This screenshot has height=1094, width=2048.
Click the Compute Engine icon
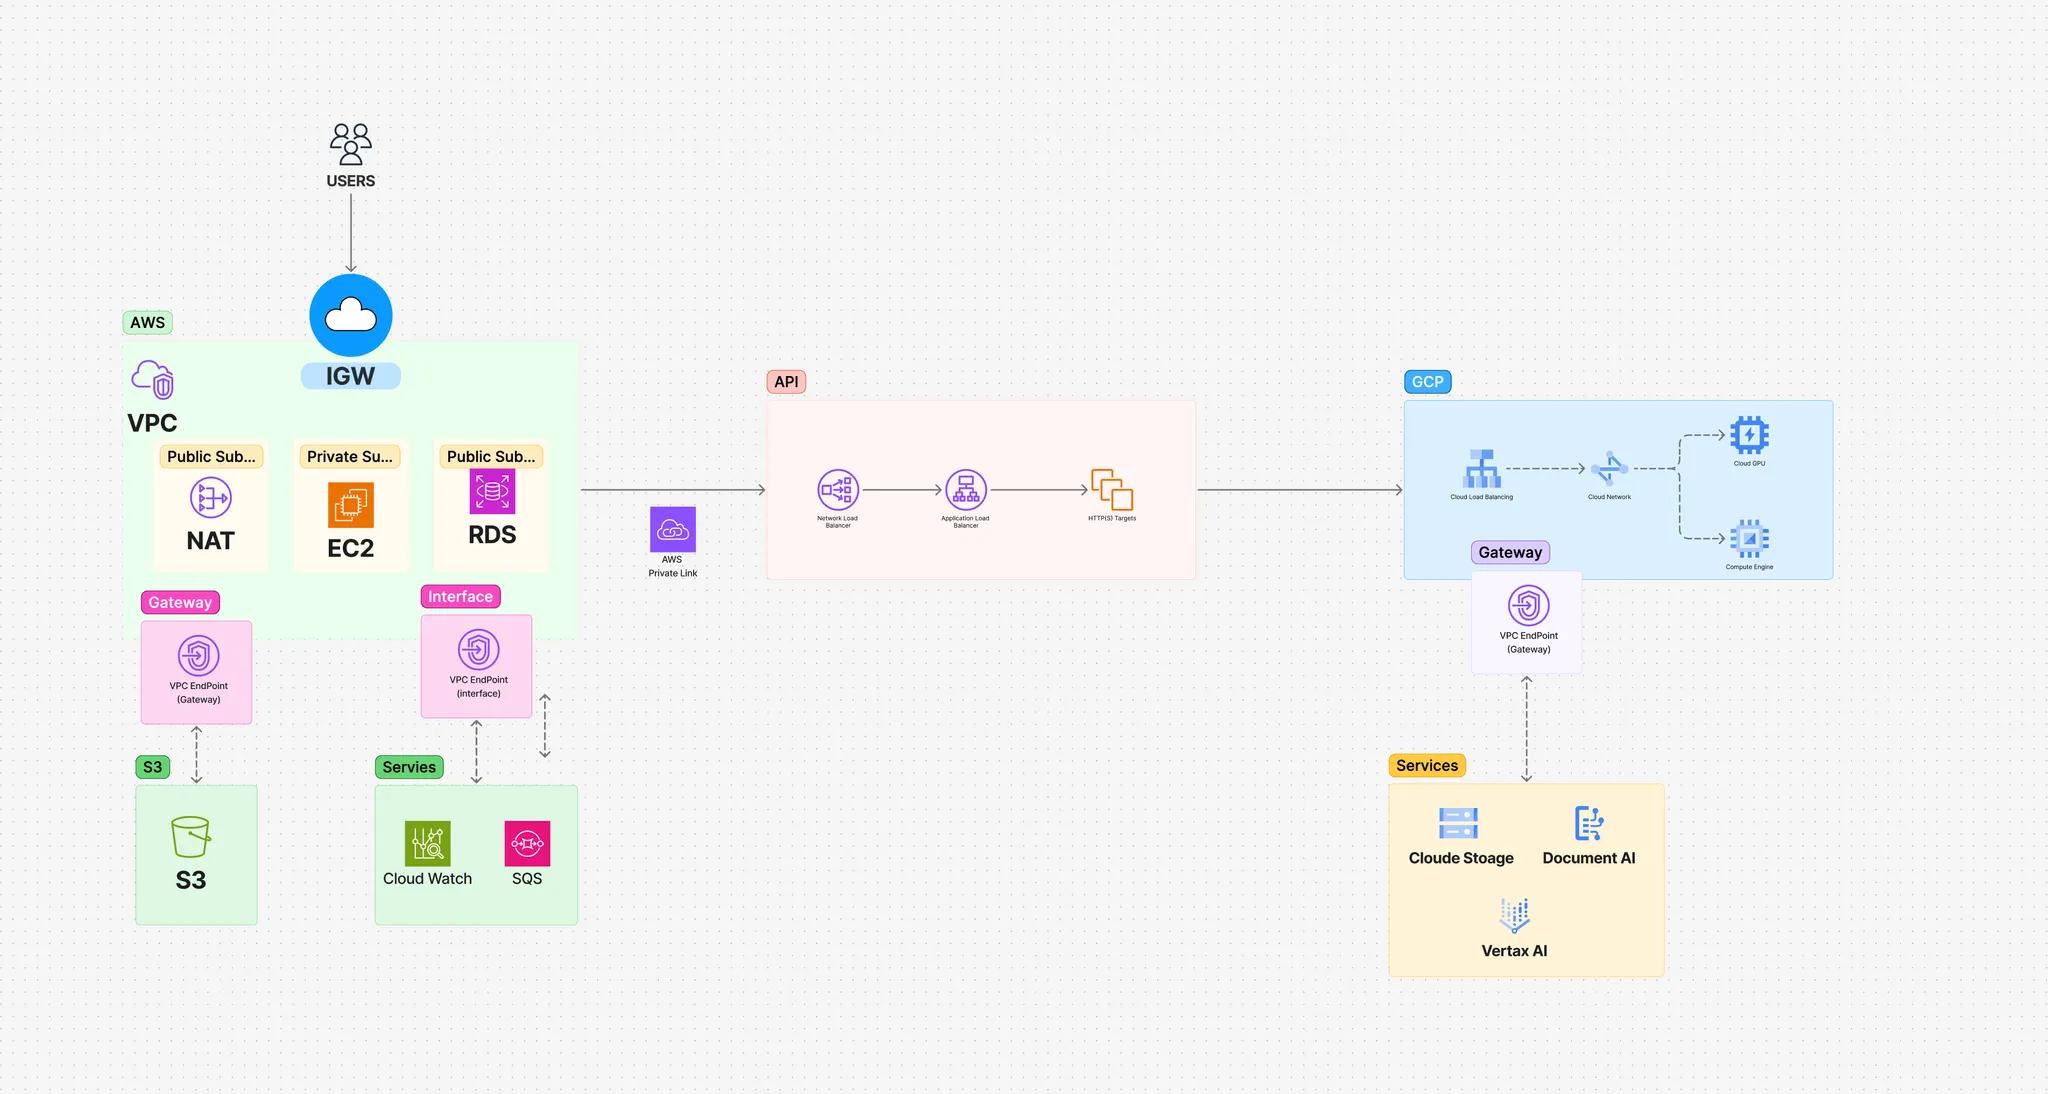pyautogui.click(x=1749, y=539)
